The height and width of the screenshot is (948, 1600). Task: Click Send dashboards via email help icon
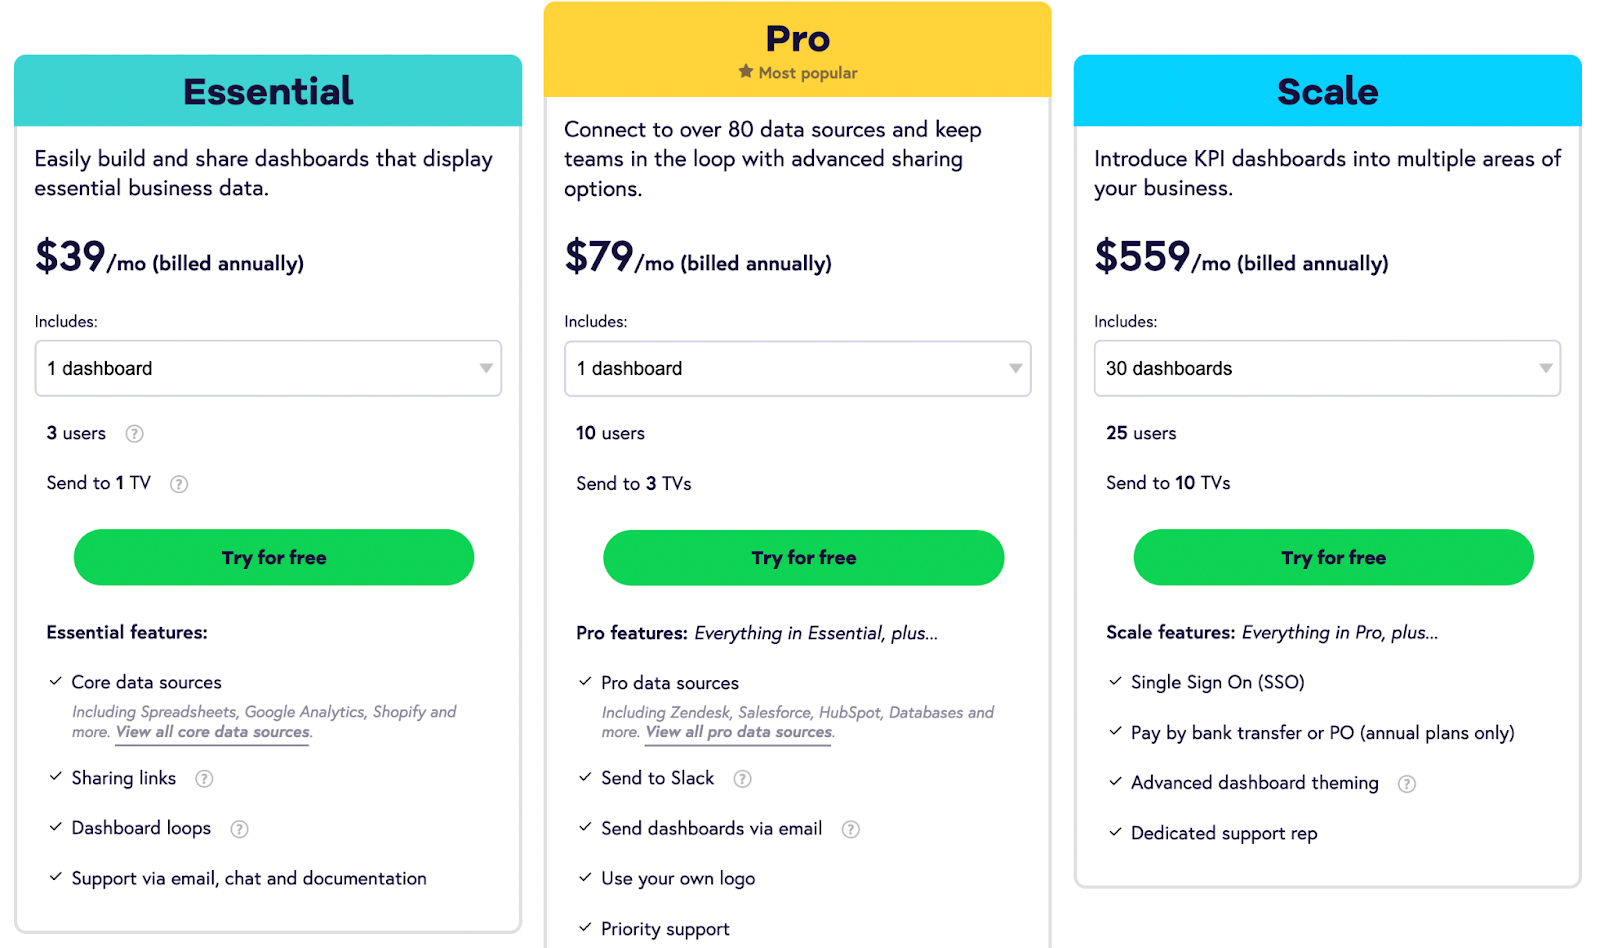tap(851, 829)
